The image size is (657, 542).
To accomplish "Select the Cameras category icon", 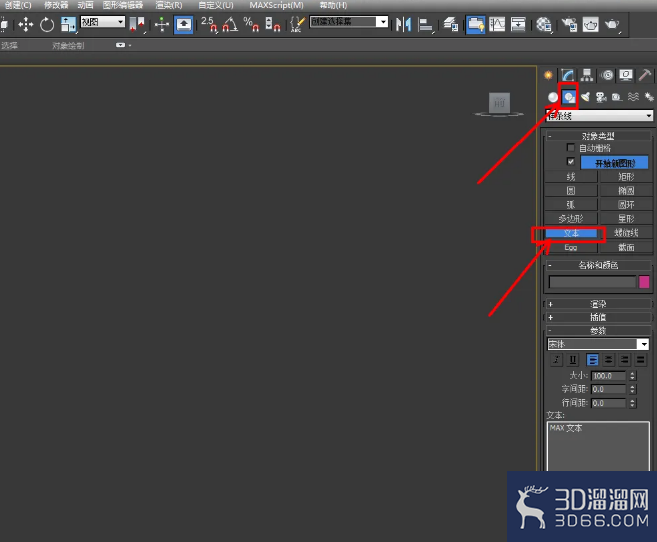I will (x=601, y=97).
